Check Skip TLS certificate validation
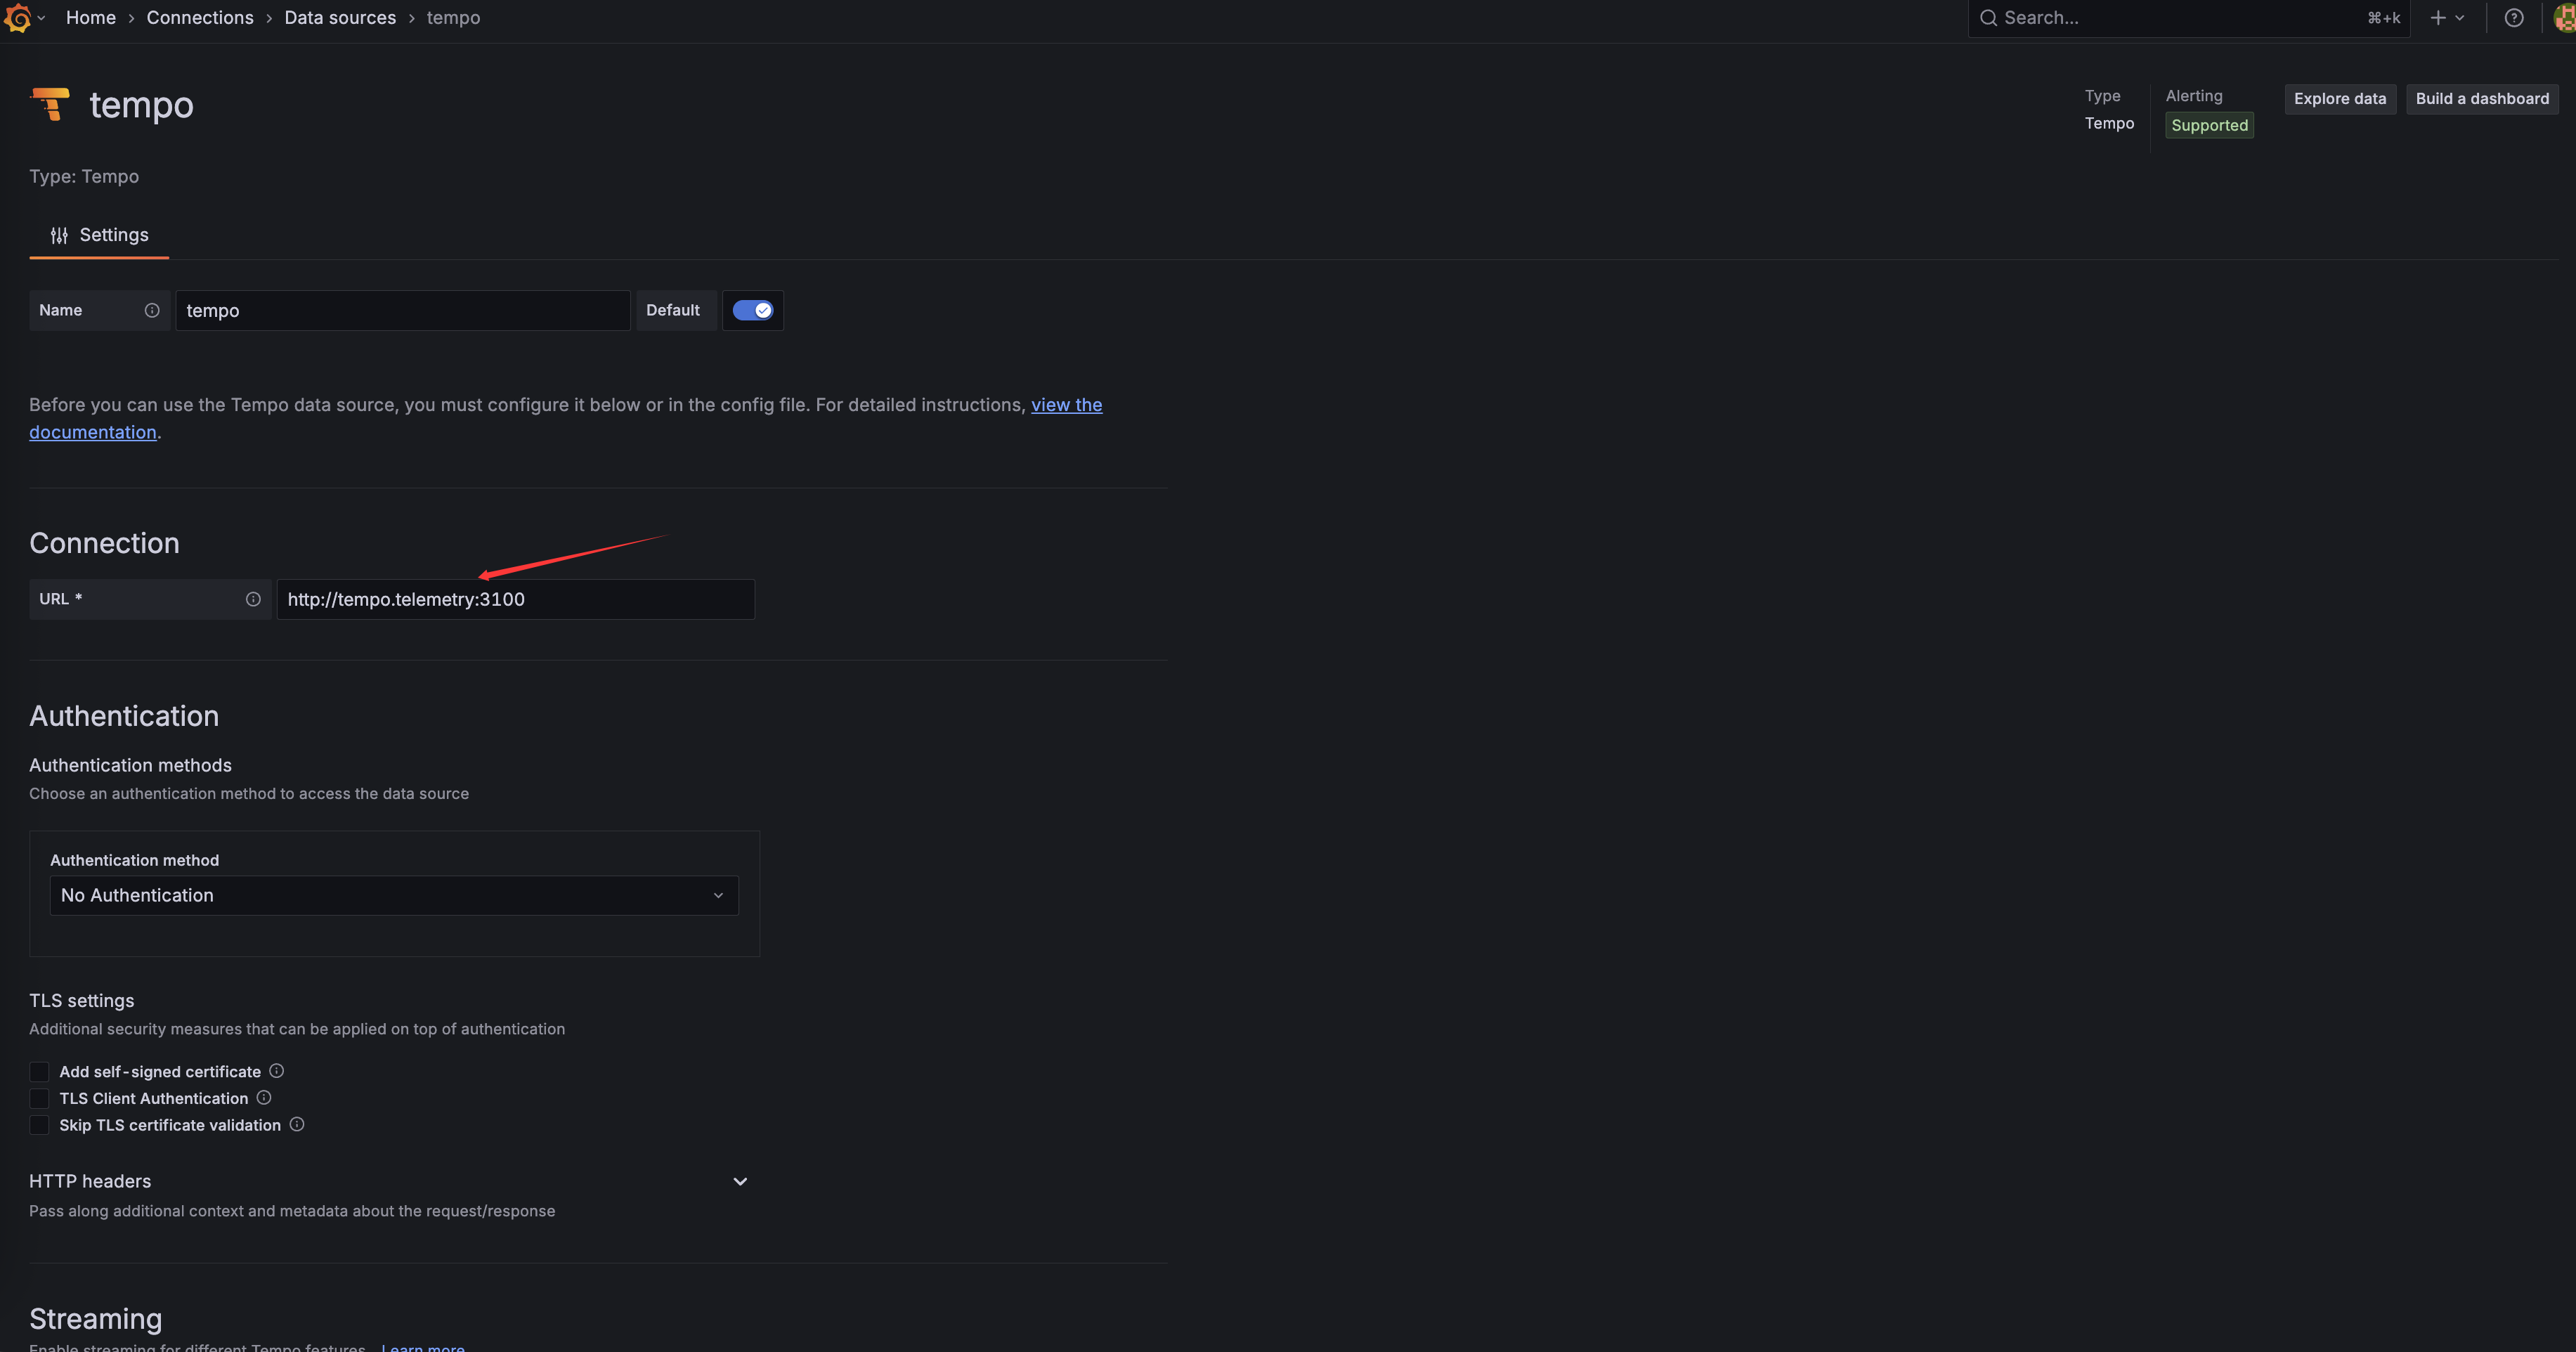Viewport: 2576px width, 1352px height. click(x=39, y=1125)
